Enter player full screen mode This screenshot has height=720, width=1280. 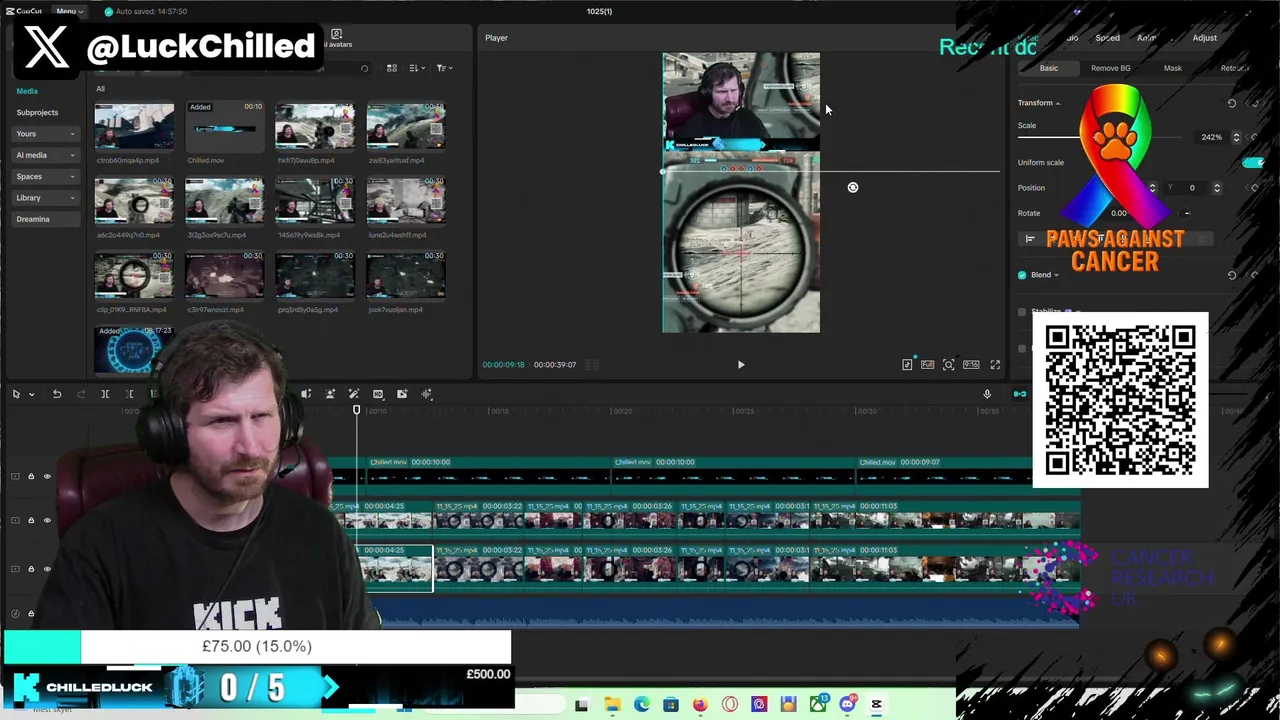coord(995,365)
